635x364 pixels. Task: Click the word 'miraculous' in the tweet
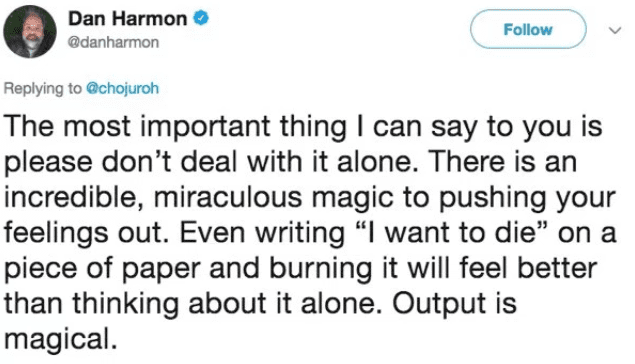(x=228, y=197)
